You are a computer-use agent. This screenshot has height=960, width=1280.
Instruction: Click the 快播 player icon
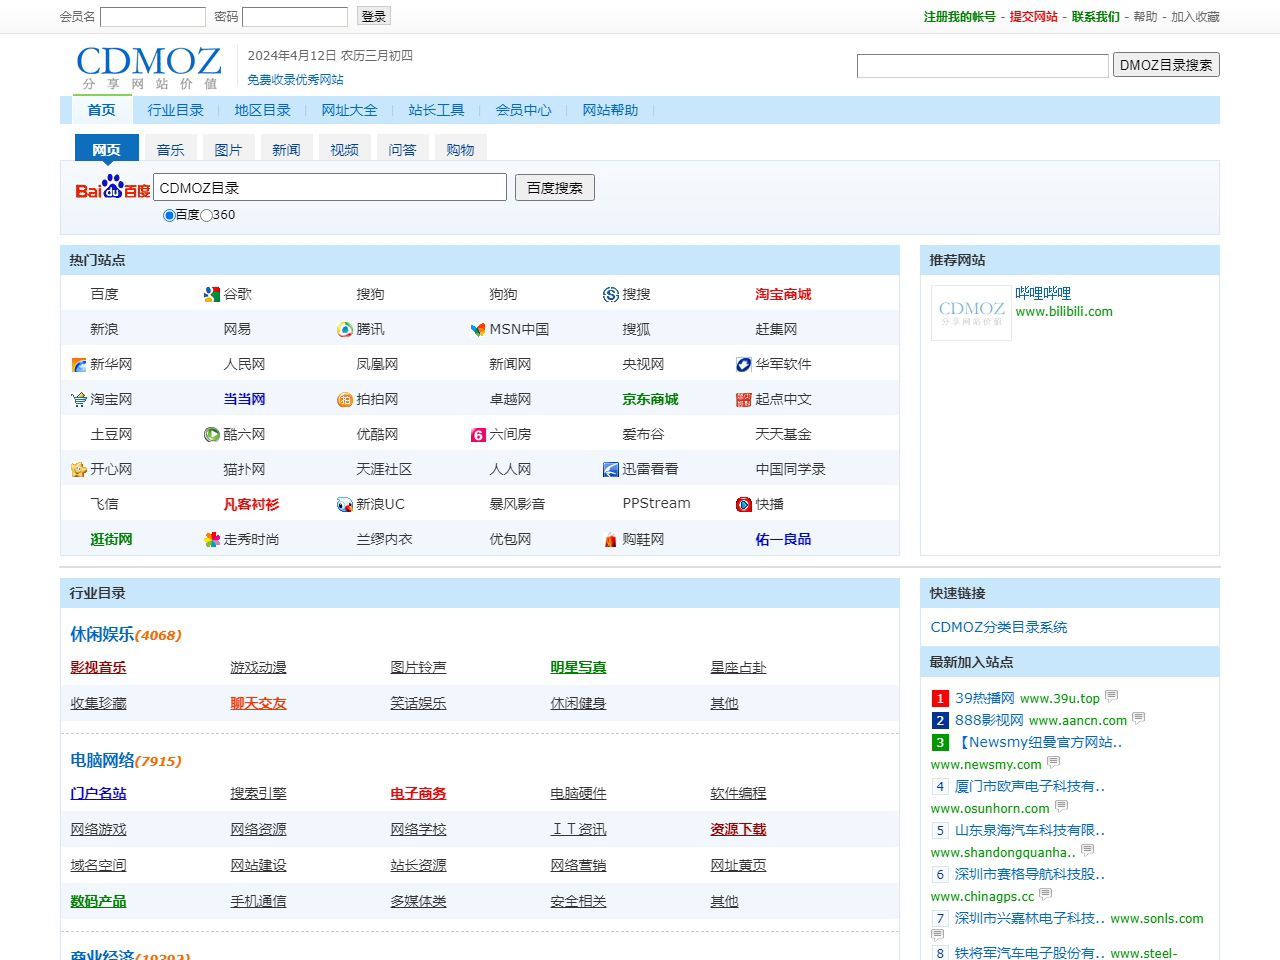coord(743,504)
